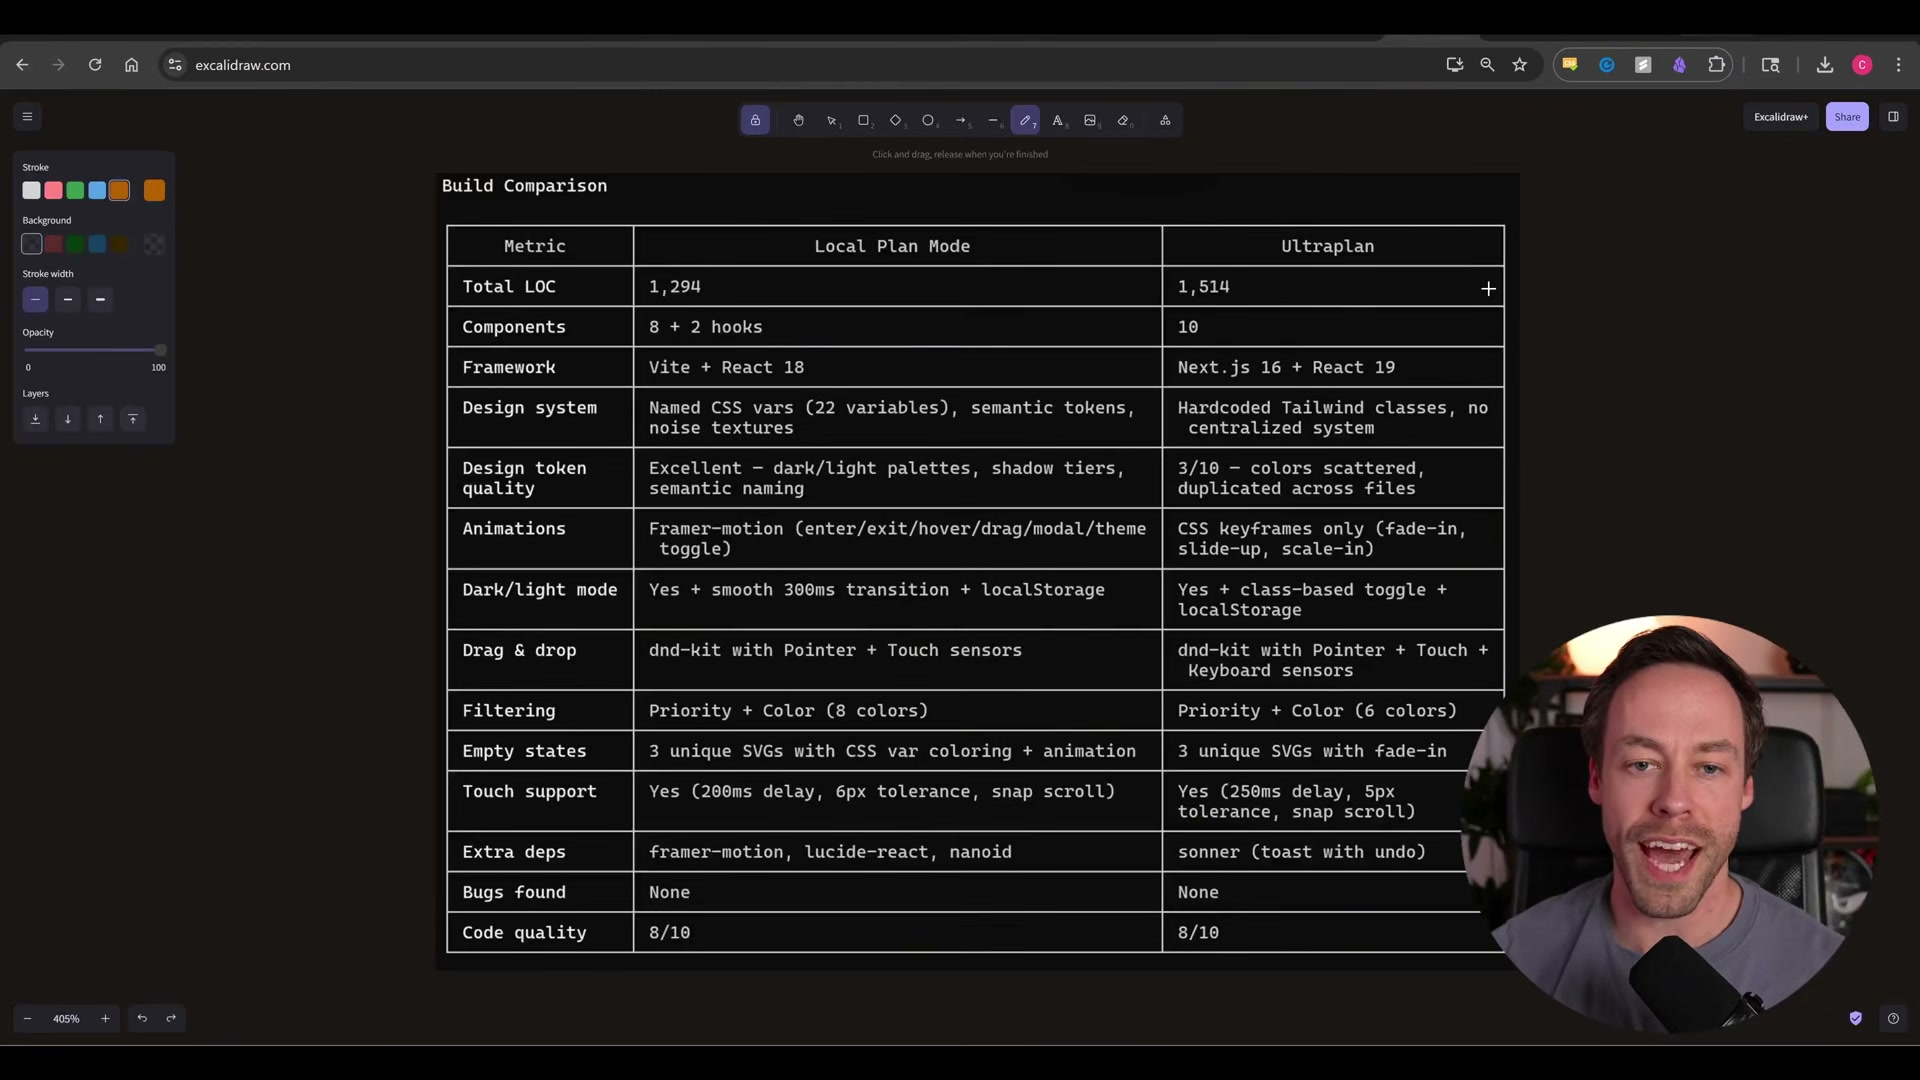Open the Excalidraw hamburger main menu
Screen dimensions: 1920x1080
(28, 117)
